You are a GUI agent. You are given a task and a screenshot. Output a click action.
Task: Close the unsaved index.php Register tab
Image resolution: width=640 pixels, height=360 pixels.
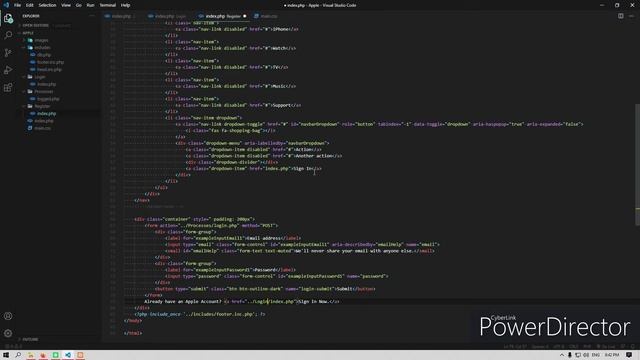coord(245,16)
